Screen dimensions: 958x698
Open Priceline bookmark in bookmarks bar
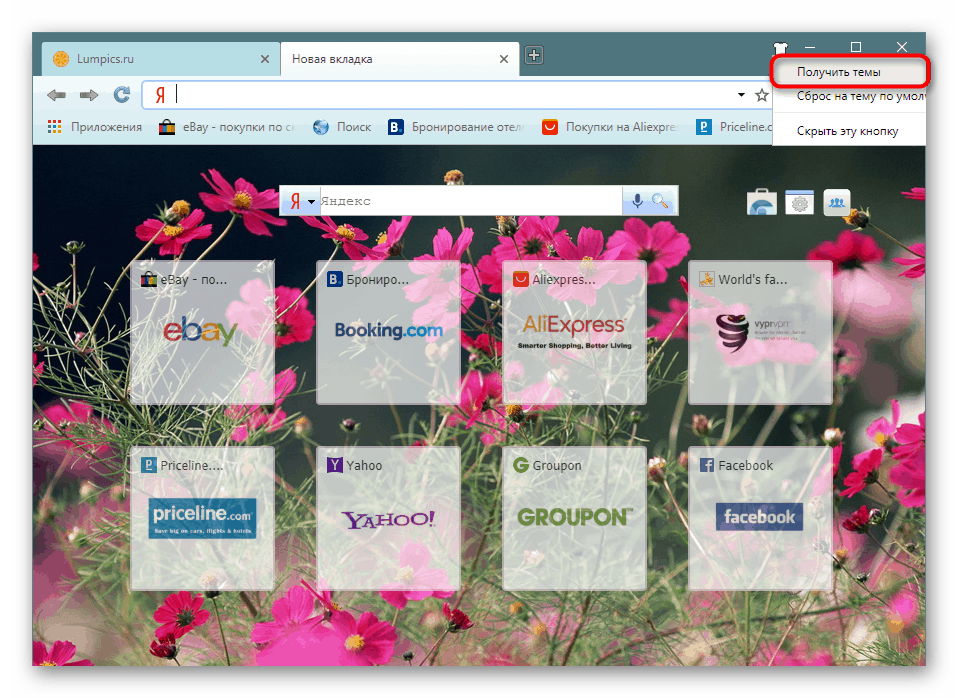click(x=734, y=127)
